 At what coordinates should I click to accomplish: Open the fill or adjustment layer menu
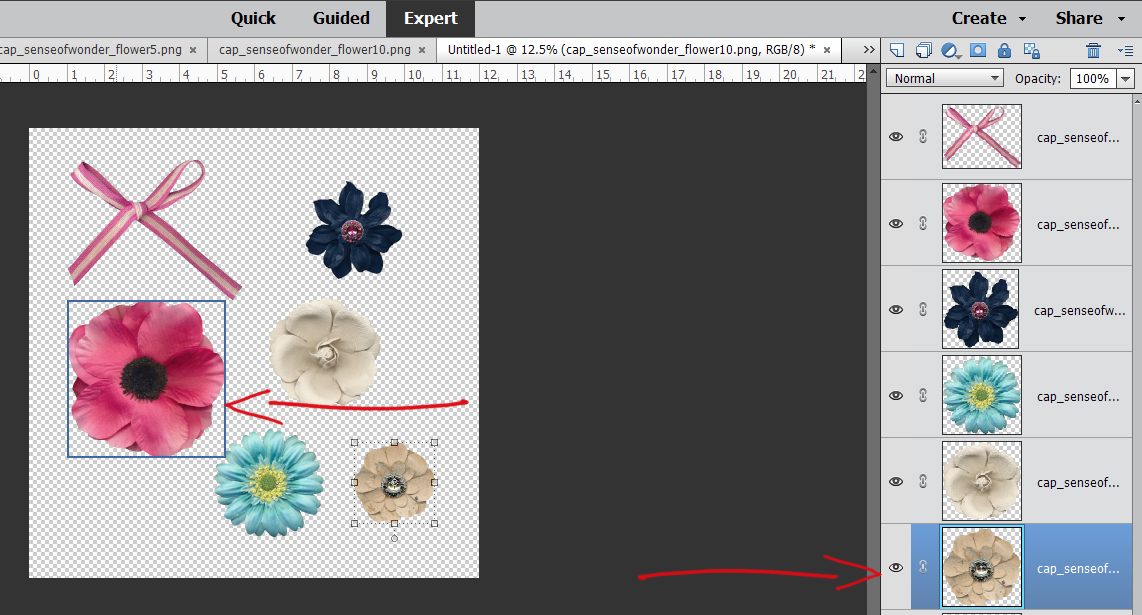coord(950,50)
